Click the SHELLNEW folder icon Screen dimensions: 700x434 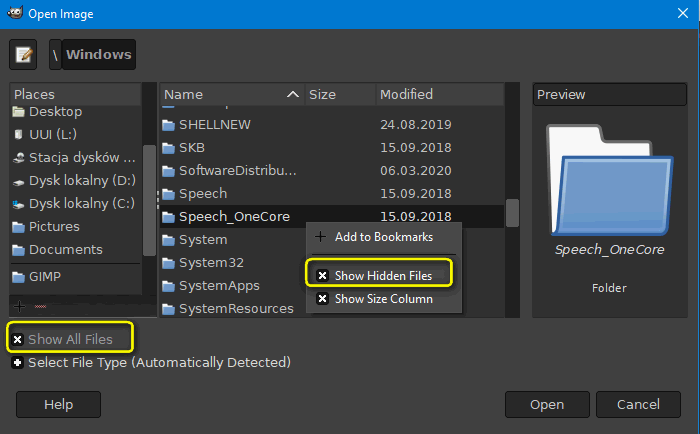point(168,125)
